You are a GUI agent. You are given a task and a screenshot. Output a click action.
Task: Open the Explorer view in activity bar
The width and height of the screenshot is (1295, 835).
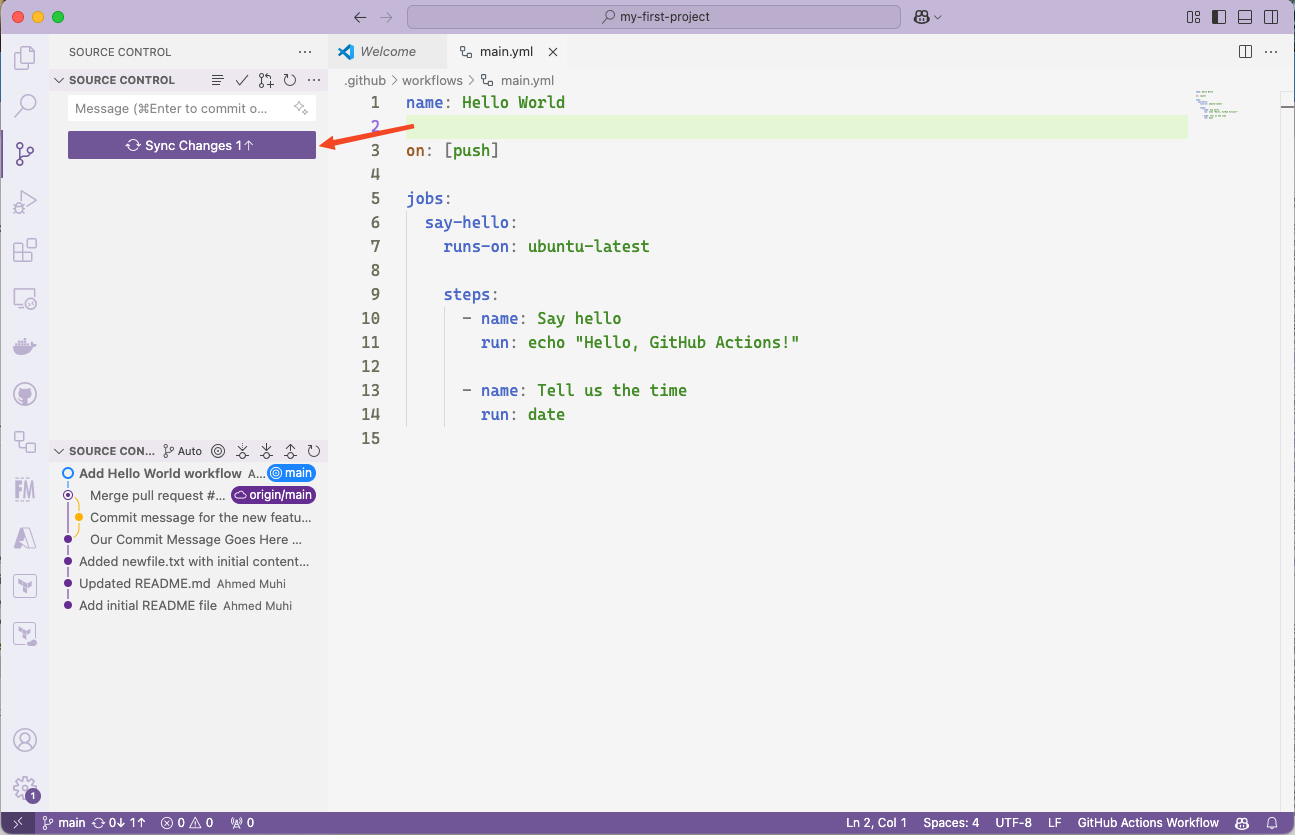(x=25, y=57)
